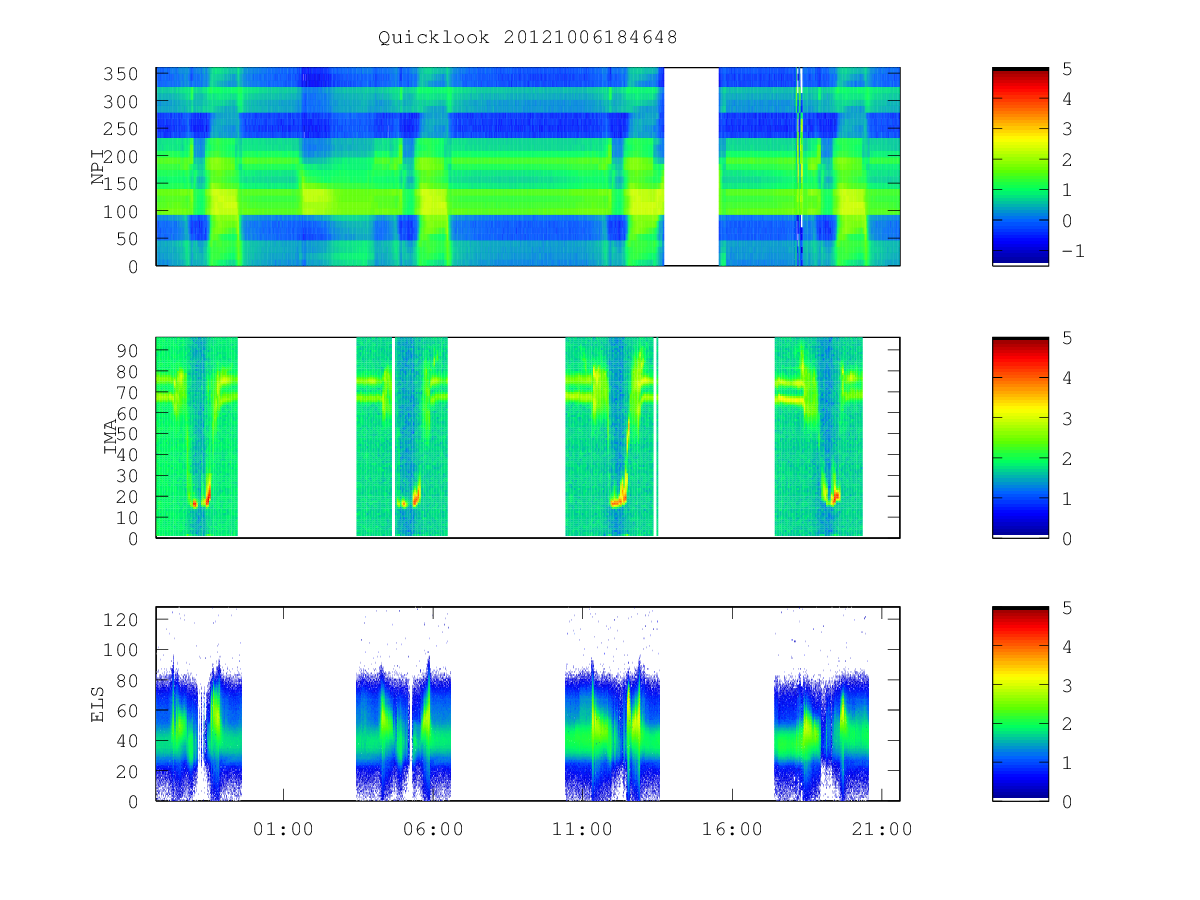Click the 21:00 time axis label

tap(882, 829)
